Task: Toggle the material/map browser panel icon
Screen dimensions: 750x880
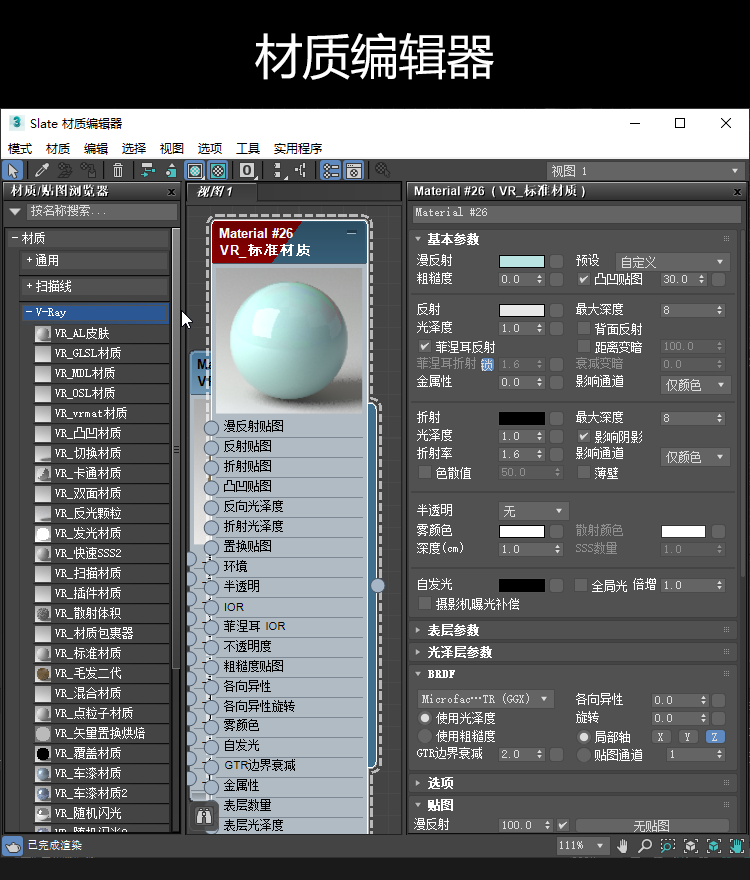Action: (x=331, y=170)
